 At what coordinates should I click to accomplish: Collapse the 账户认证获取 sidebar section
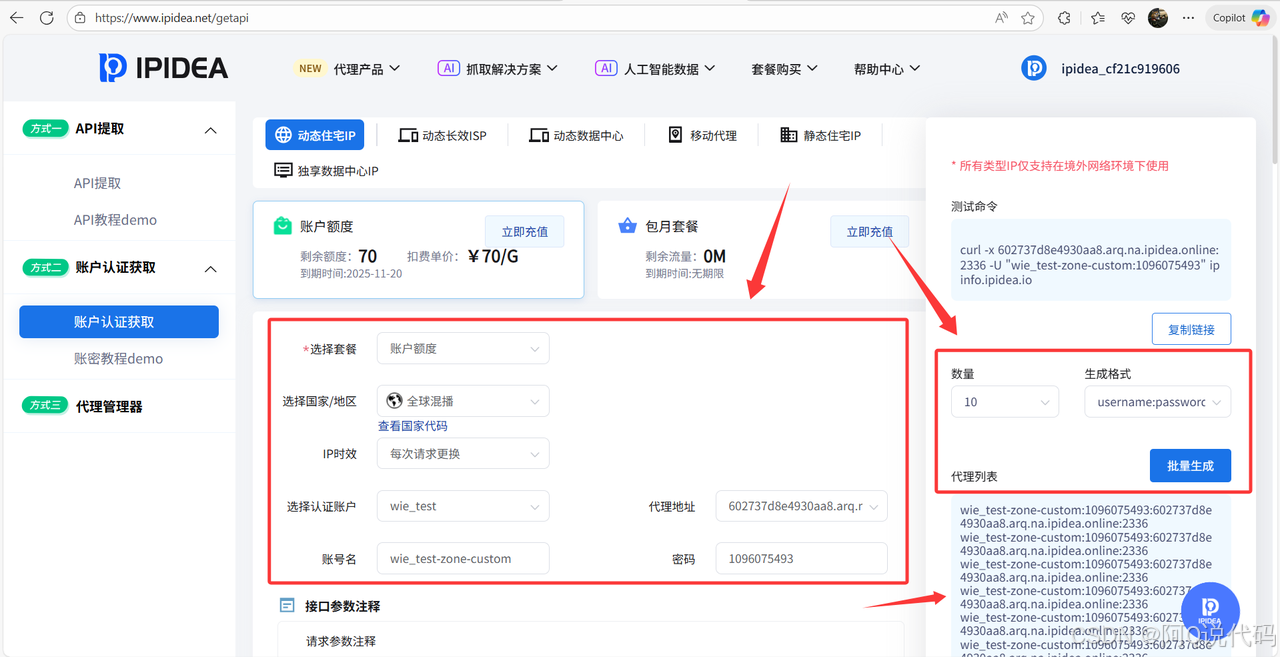(x=210, y=269)
